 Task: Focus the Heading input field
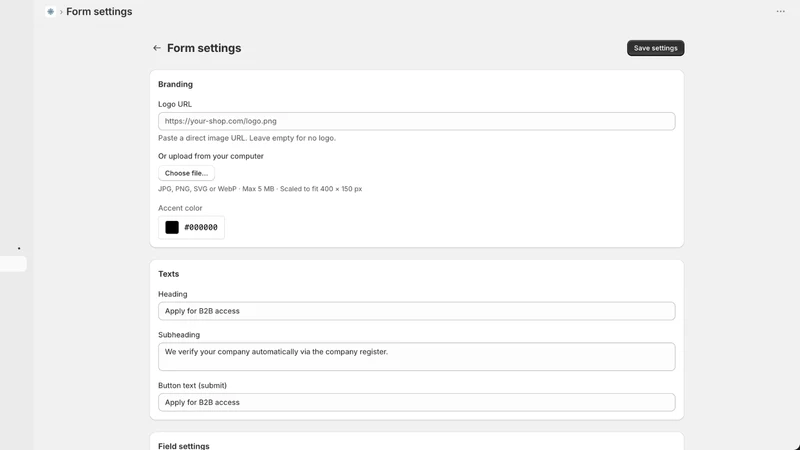pyautogui.click(x=416, y=311)
